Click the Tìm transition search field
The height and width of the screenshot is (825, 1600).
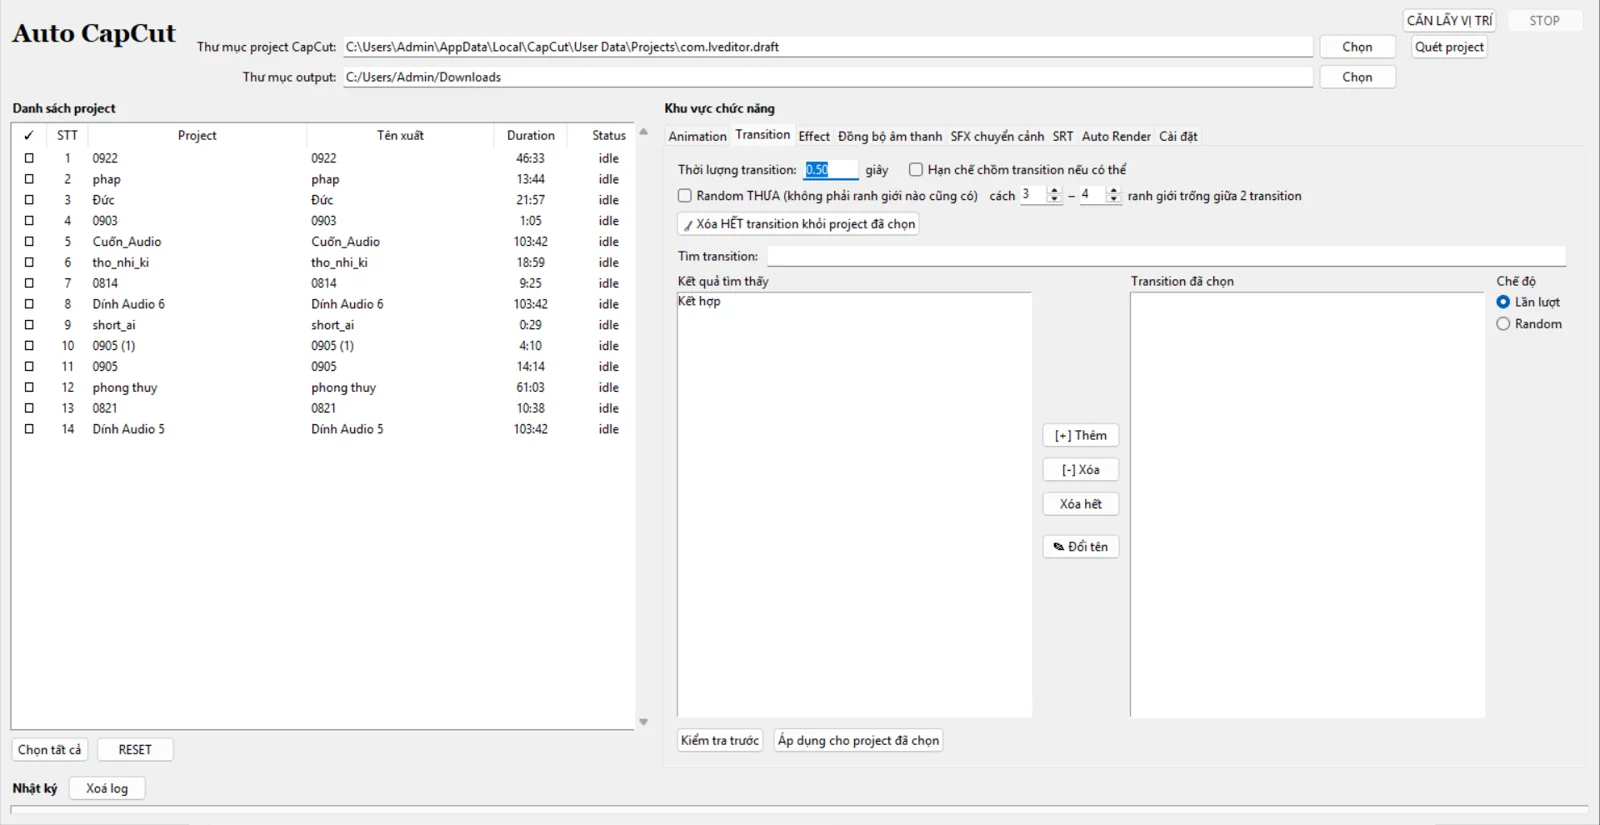(x=1166, y=256)
